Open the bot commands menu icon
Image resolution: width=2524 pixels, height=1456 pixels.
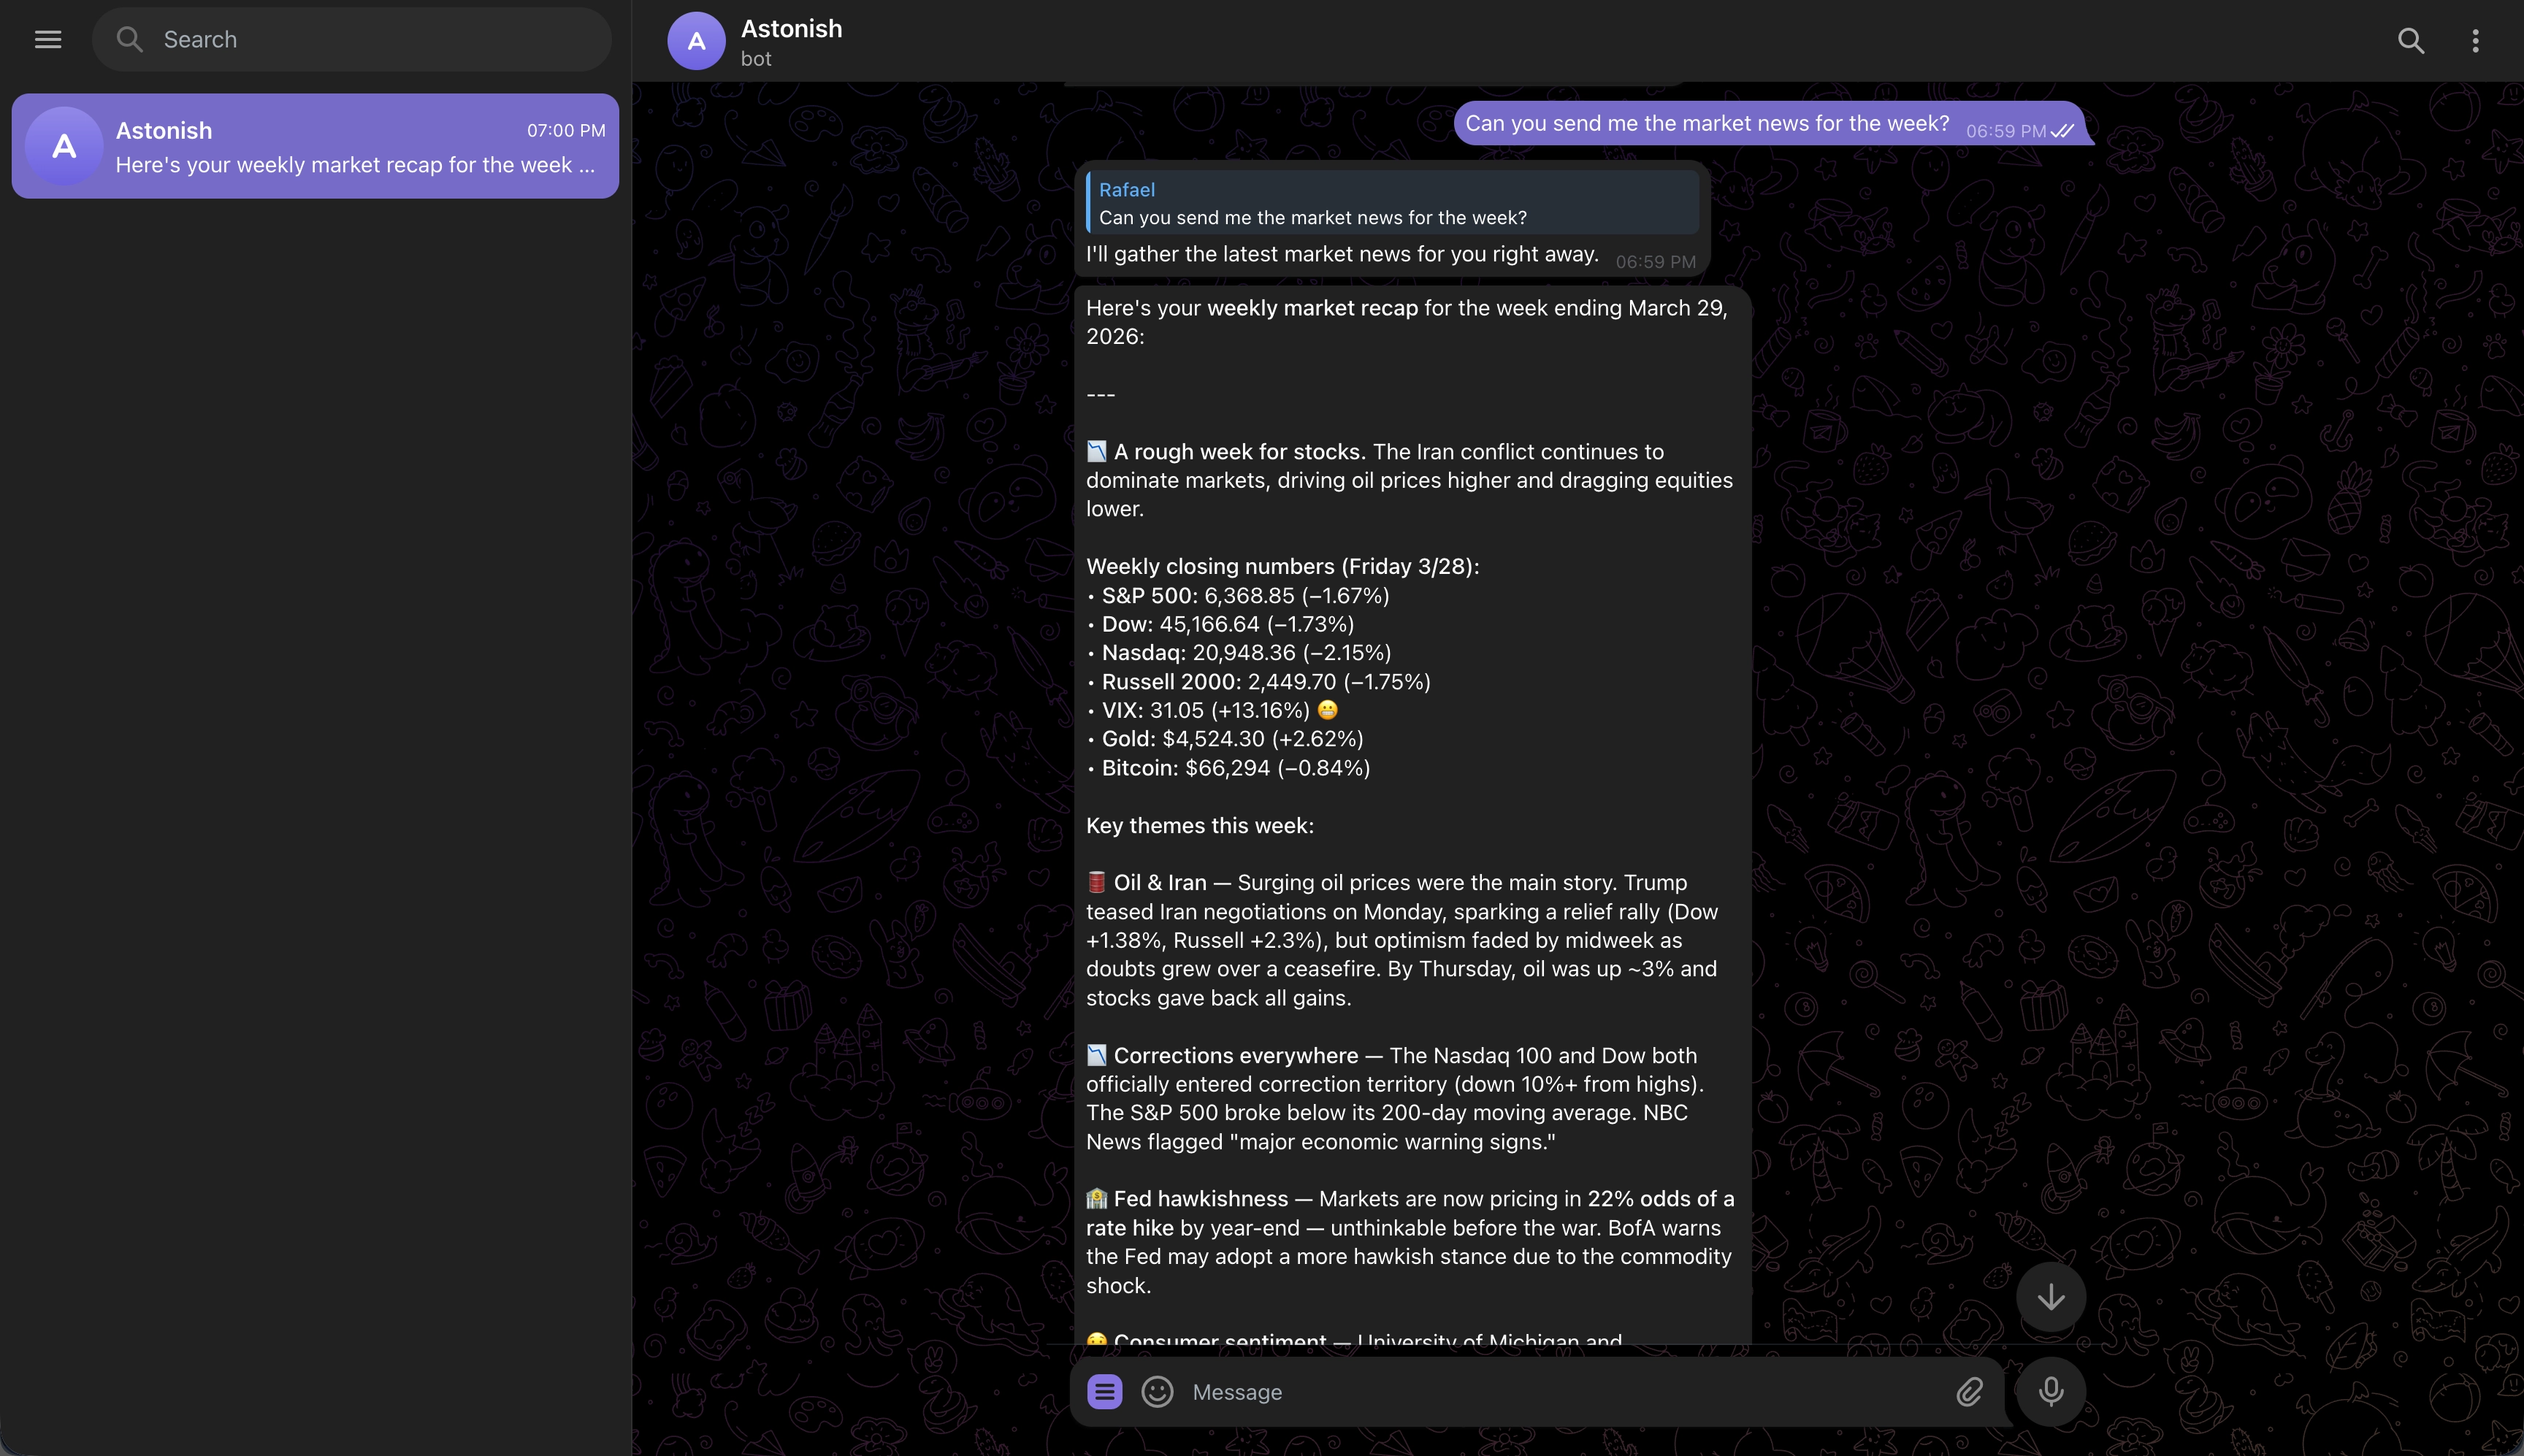click(1104, 1391)
